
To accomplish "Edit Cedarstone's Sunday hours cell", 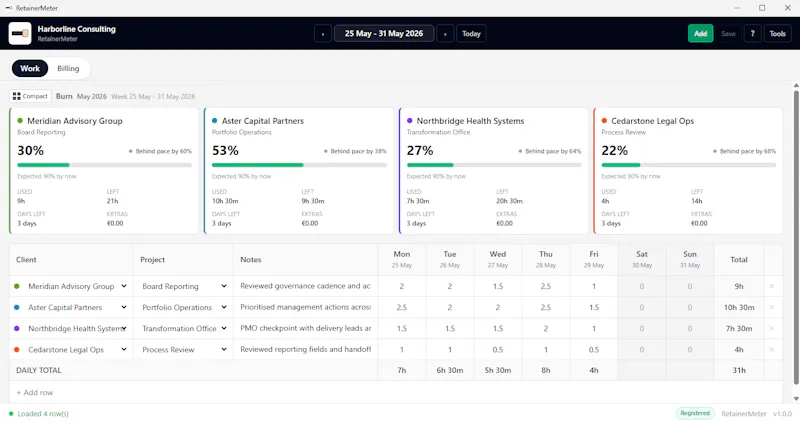I will pyautogui.click(x=690, y=350).
